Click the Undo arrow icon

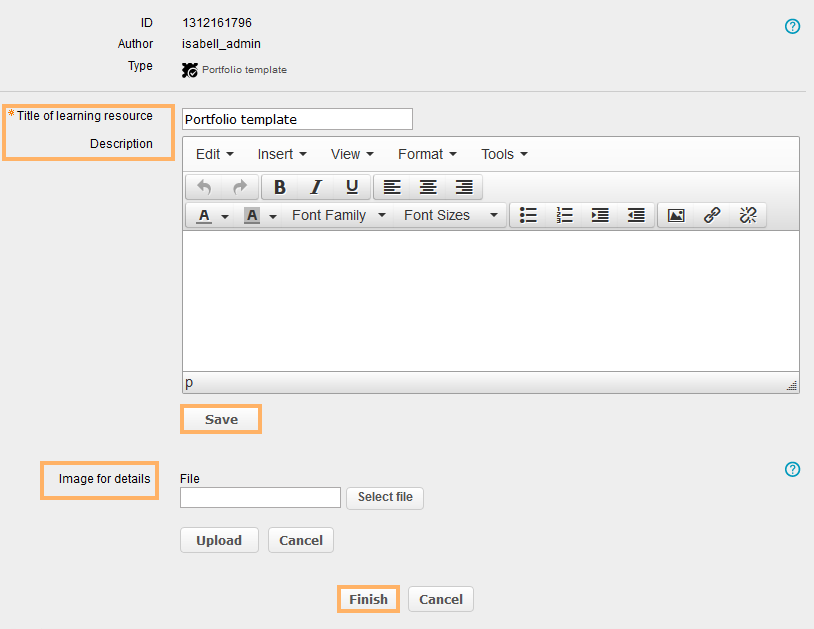(x=204, y=187)
